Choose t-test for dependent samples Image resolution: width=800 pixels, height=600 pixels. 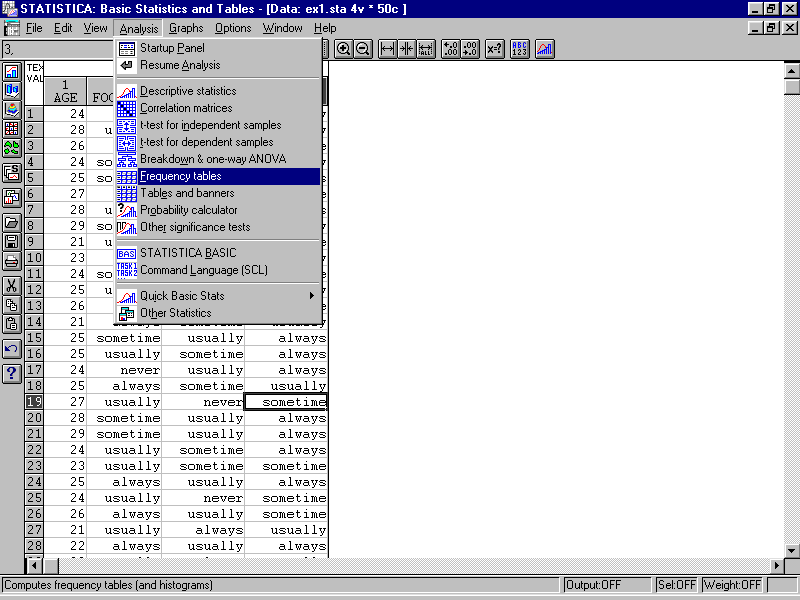click(x=218, y=142)
